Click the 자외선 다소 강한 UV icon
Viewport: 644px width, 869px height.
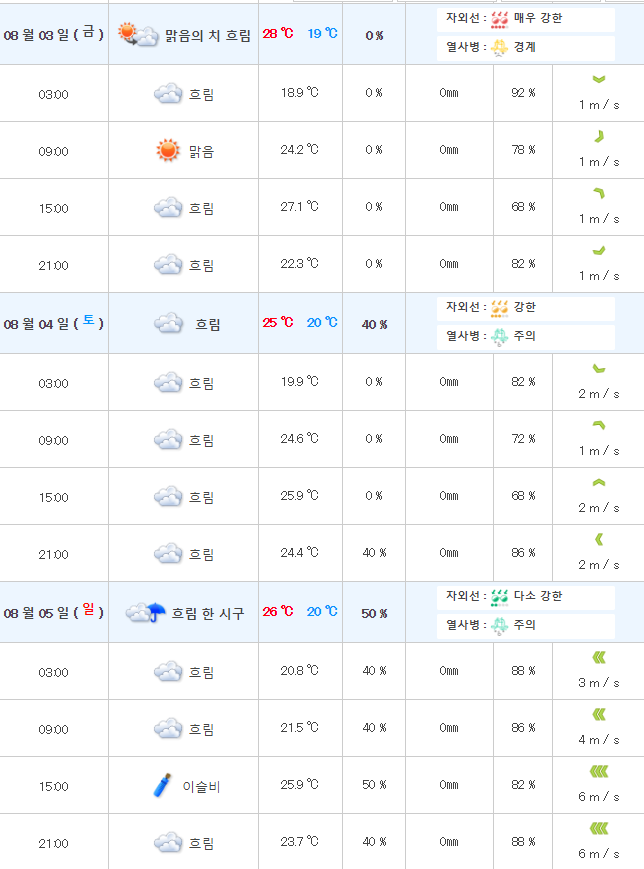click(499, 597)
